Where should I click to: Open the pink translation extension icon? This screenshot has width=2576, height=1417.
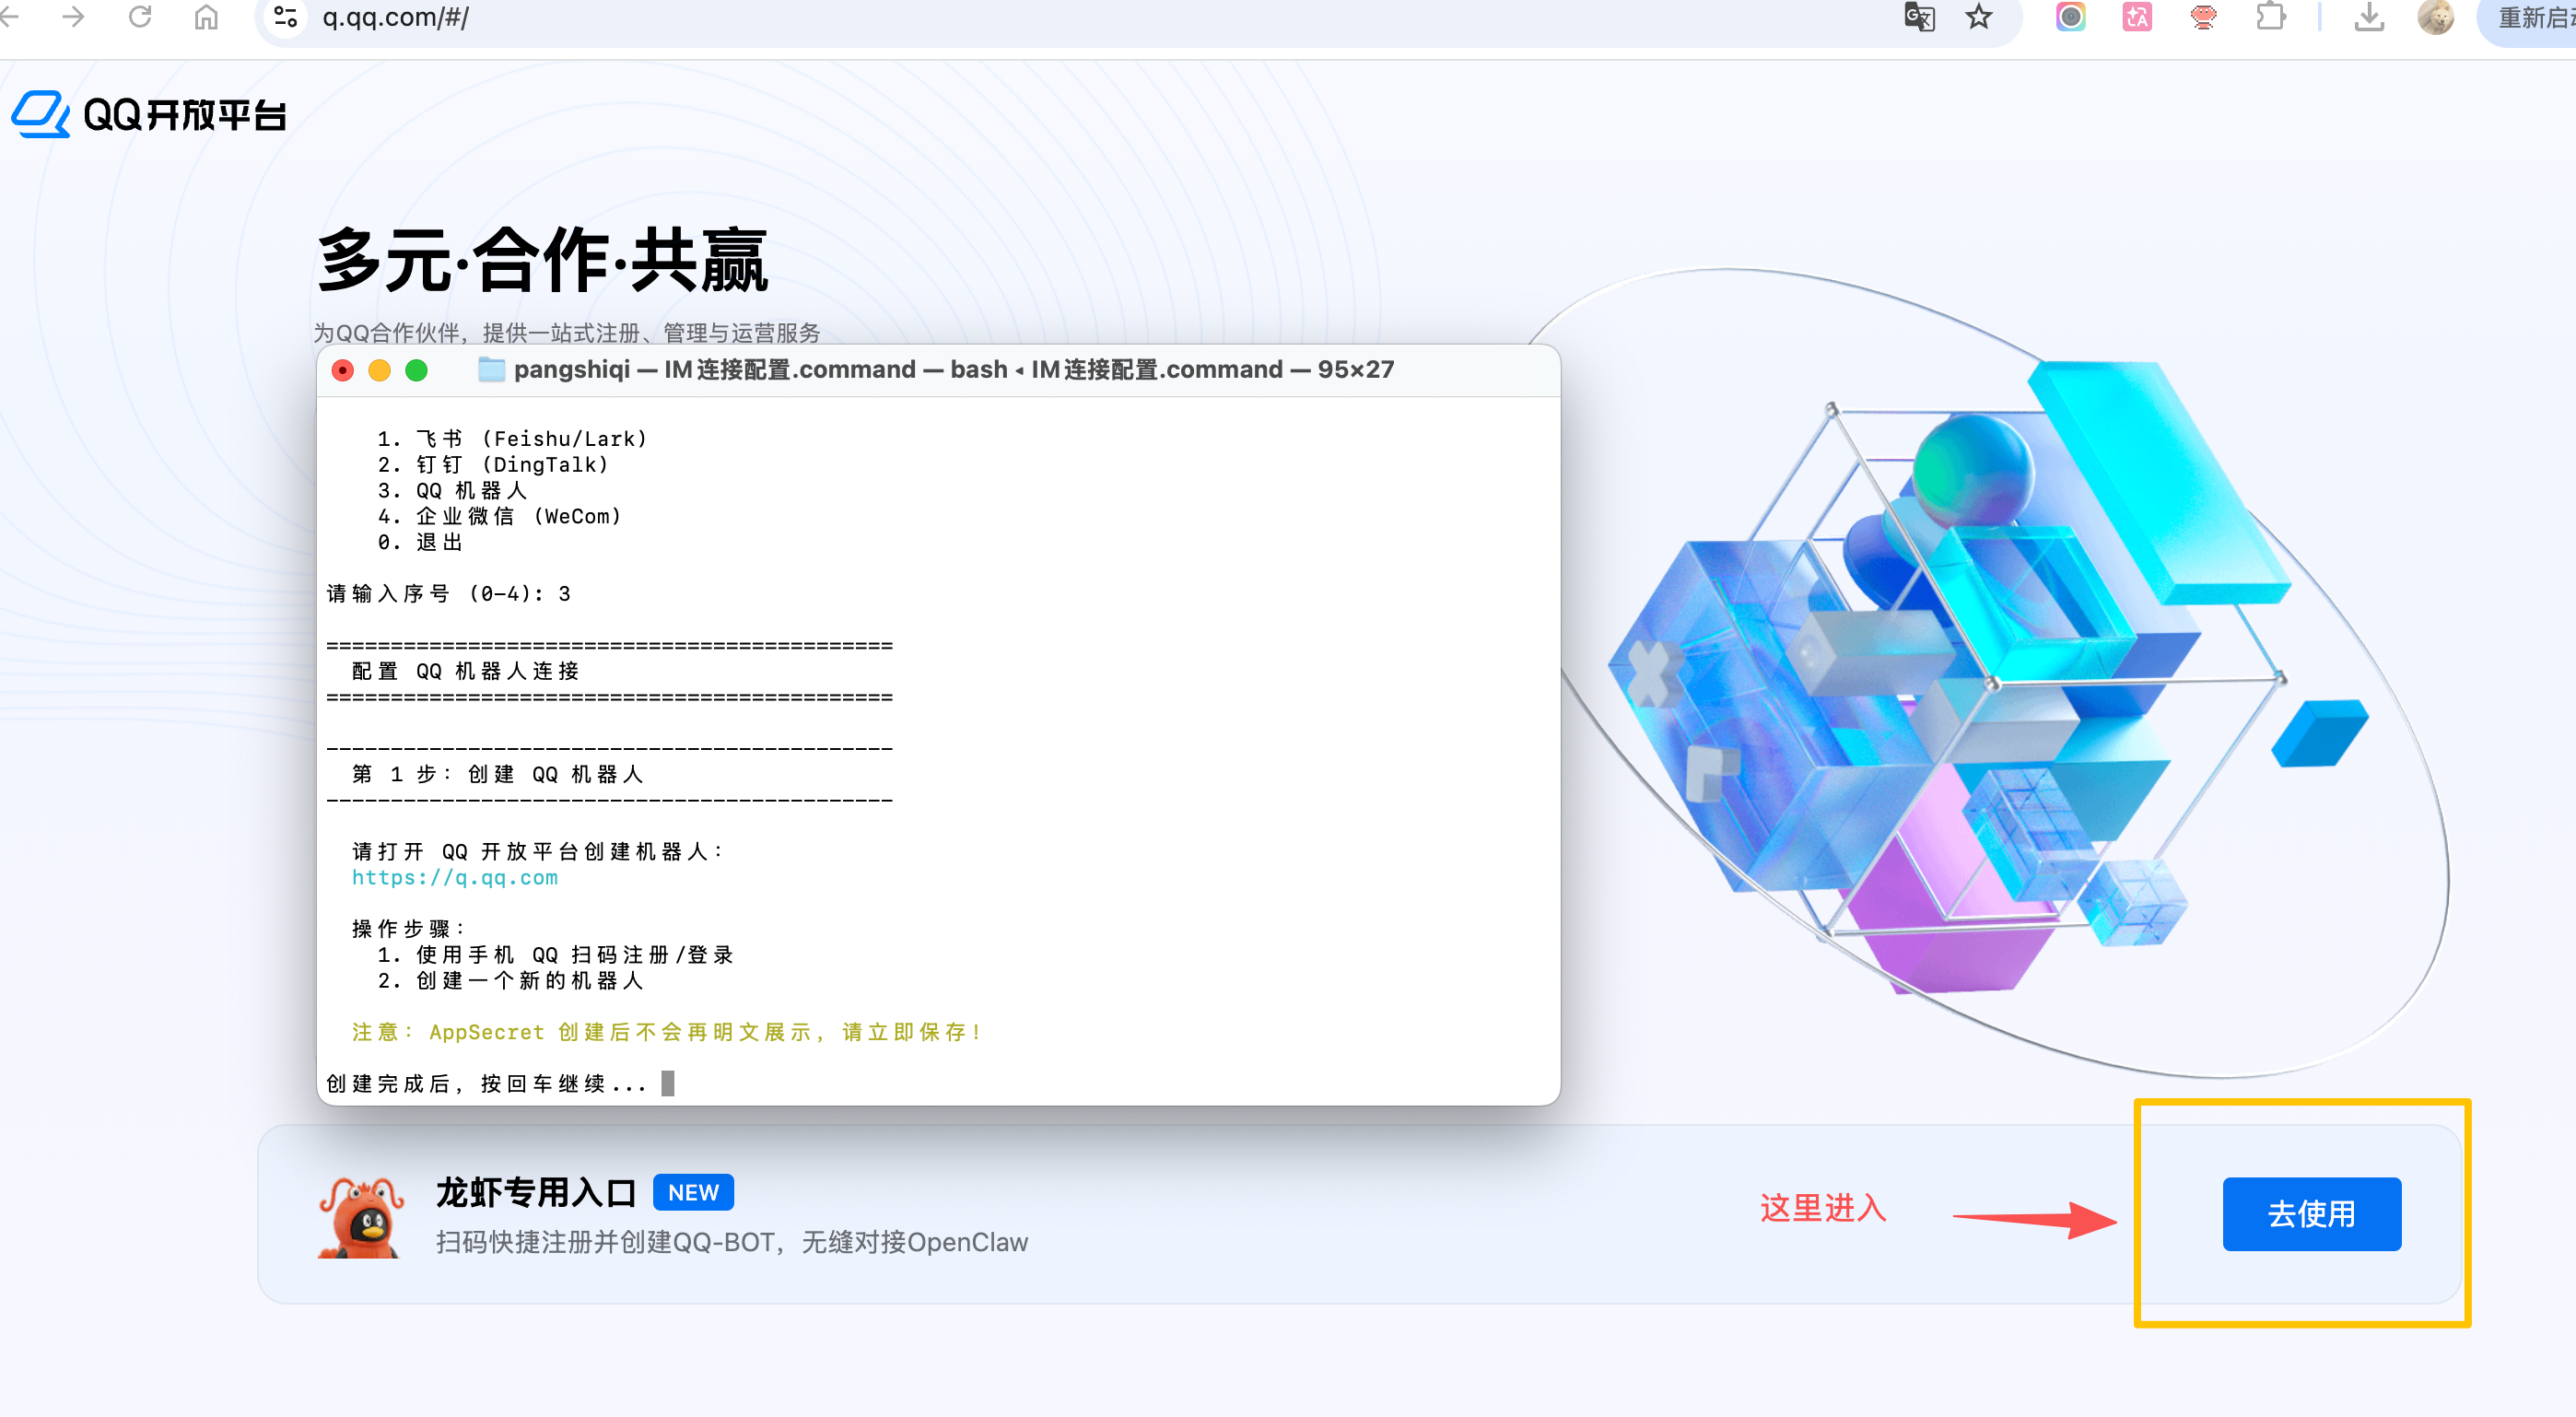click(x=2137, y=17)
